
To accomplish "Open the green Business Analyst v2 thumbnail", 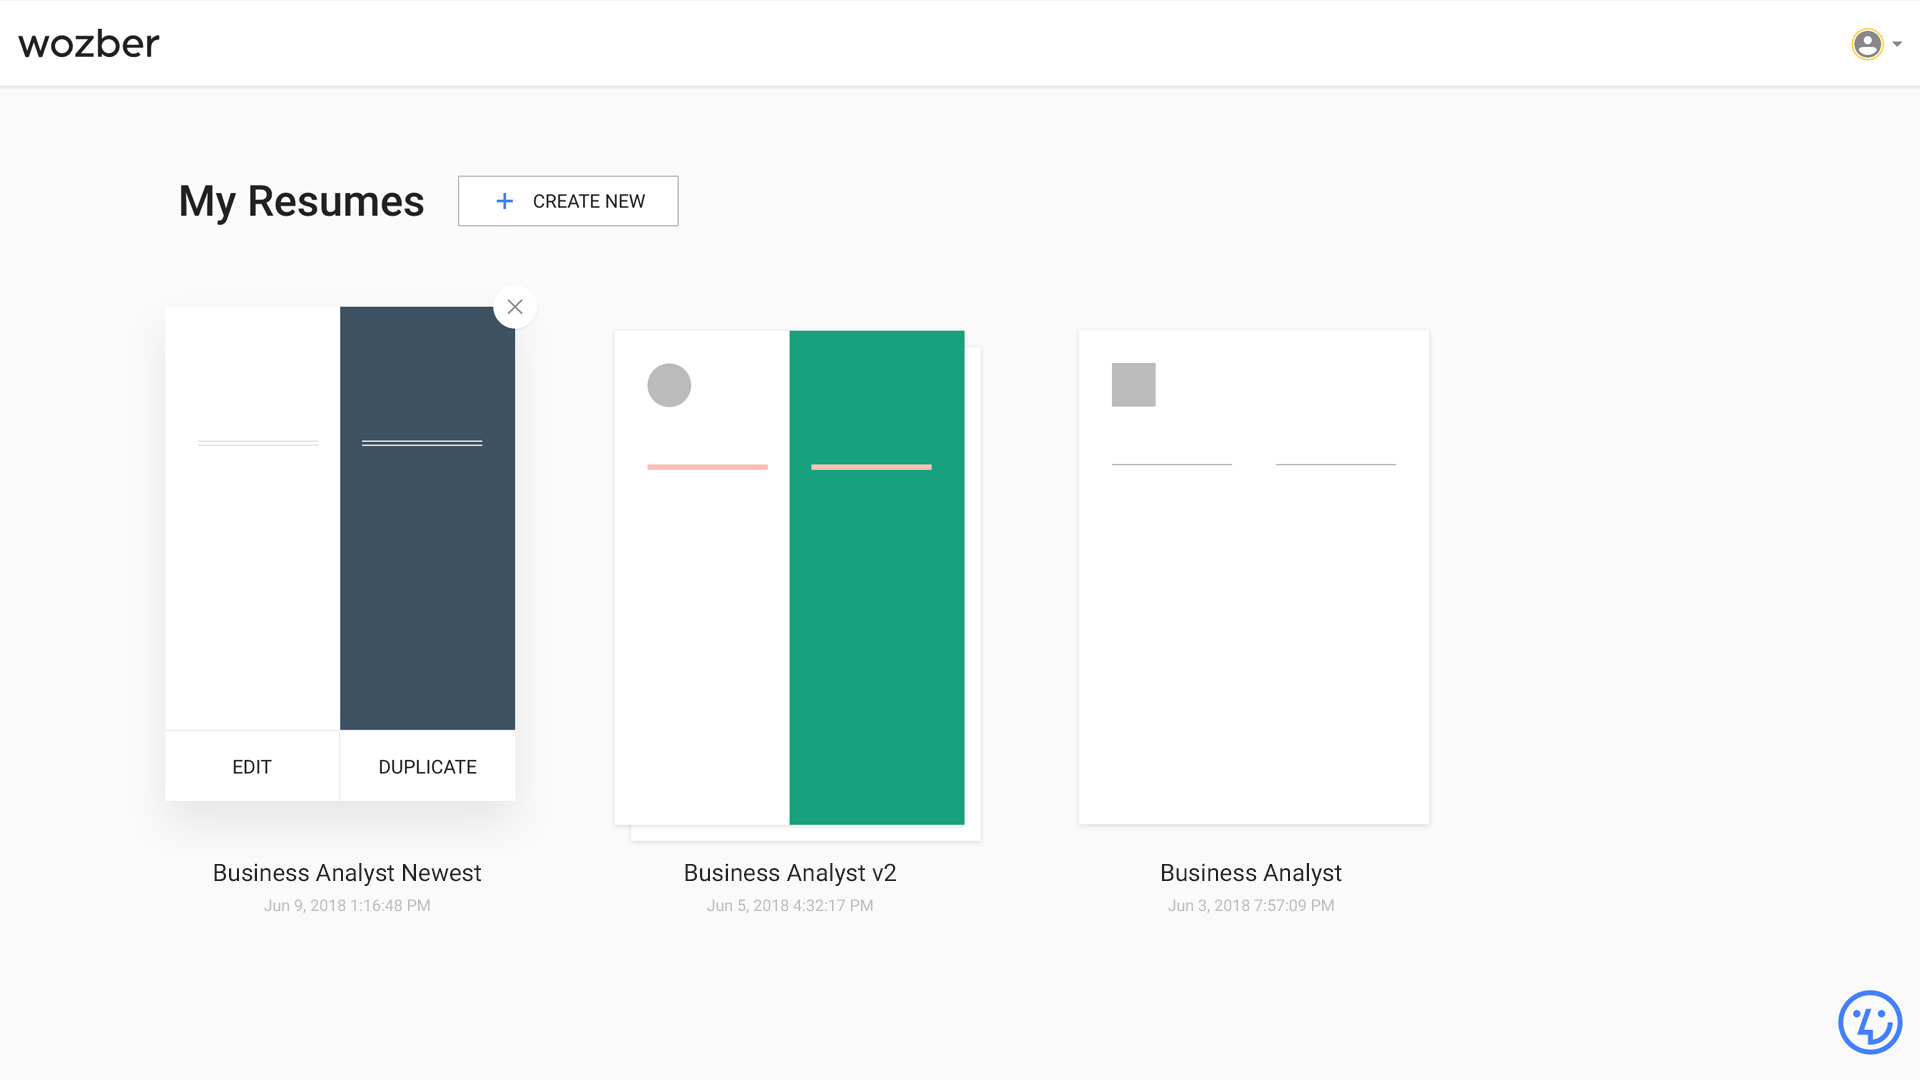I will 876,600.
